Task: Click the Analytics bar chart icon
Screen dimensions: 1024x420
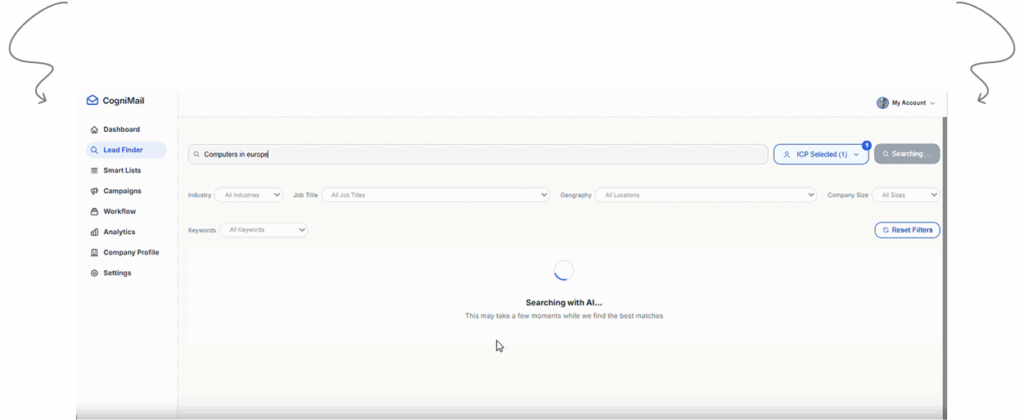Action: 94,232
